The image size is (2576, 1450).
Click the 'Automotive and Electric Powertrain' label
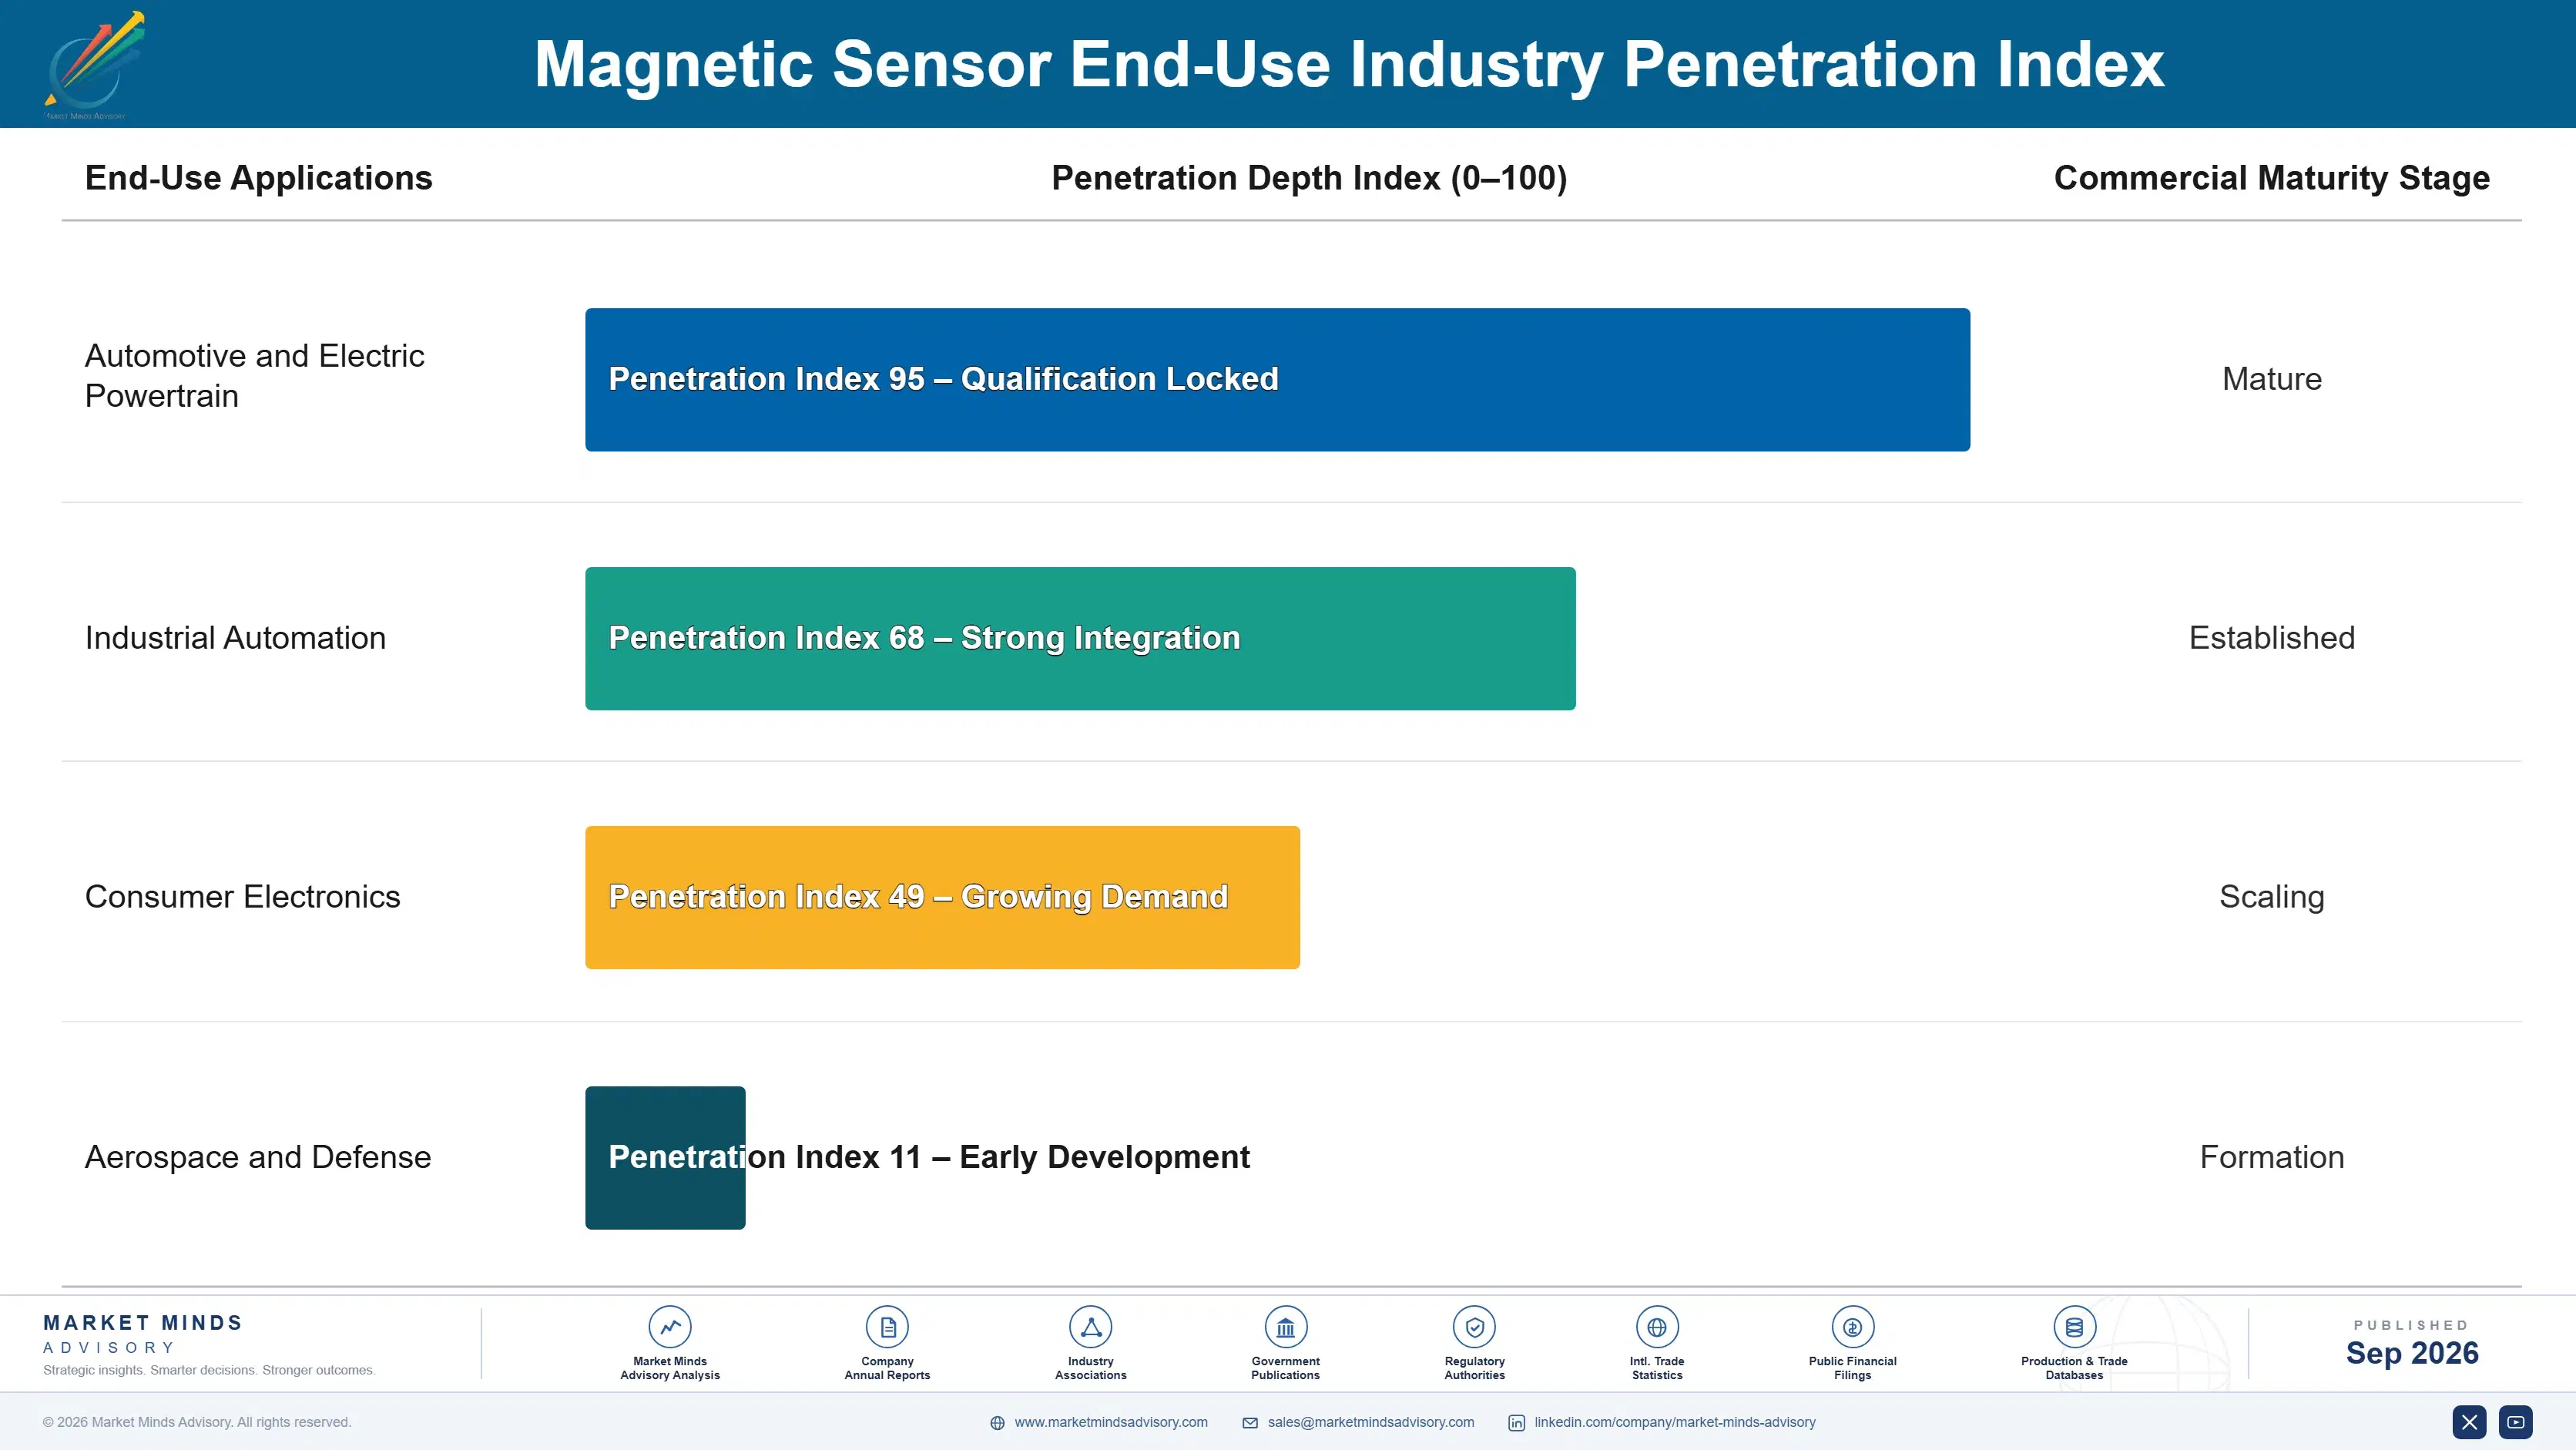[254, 376]
